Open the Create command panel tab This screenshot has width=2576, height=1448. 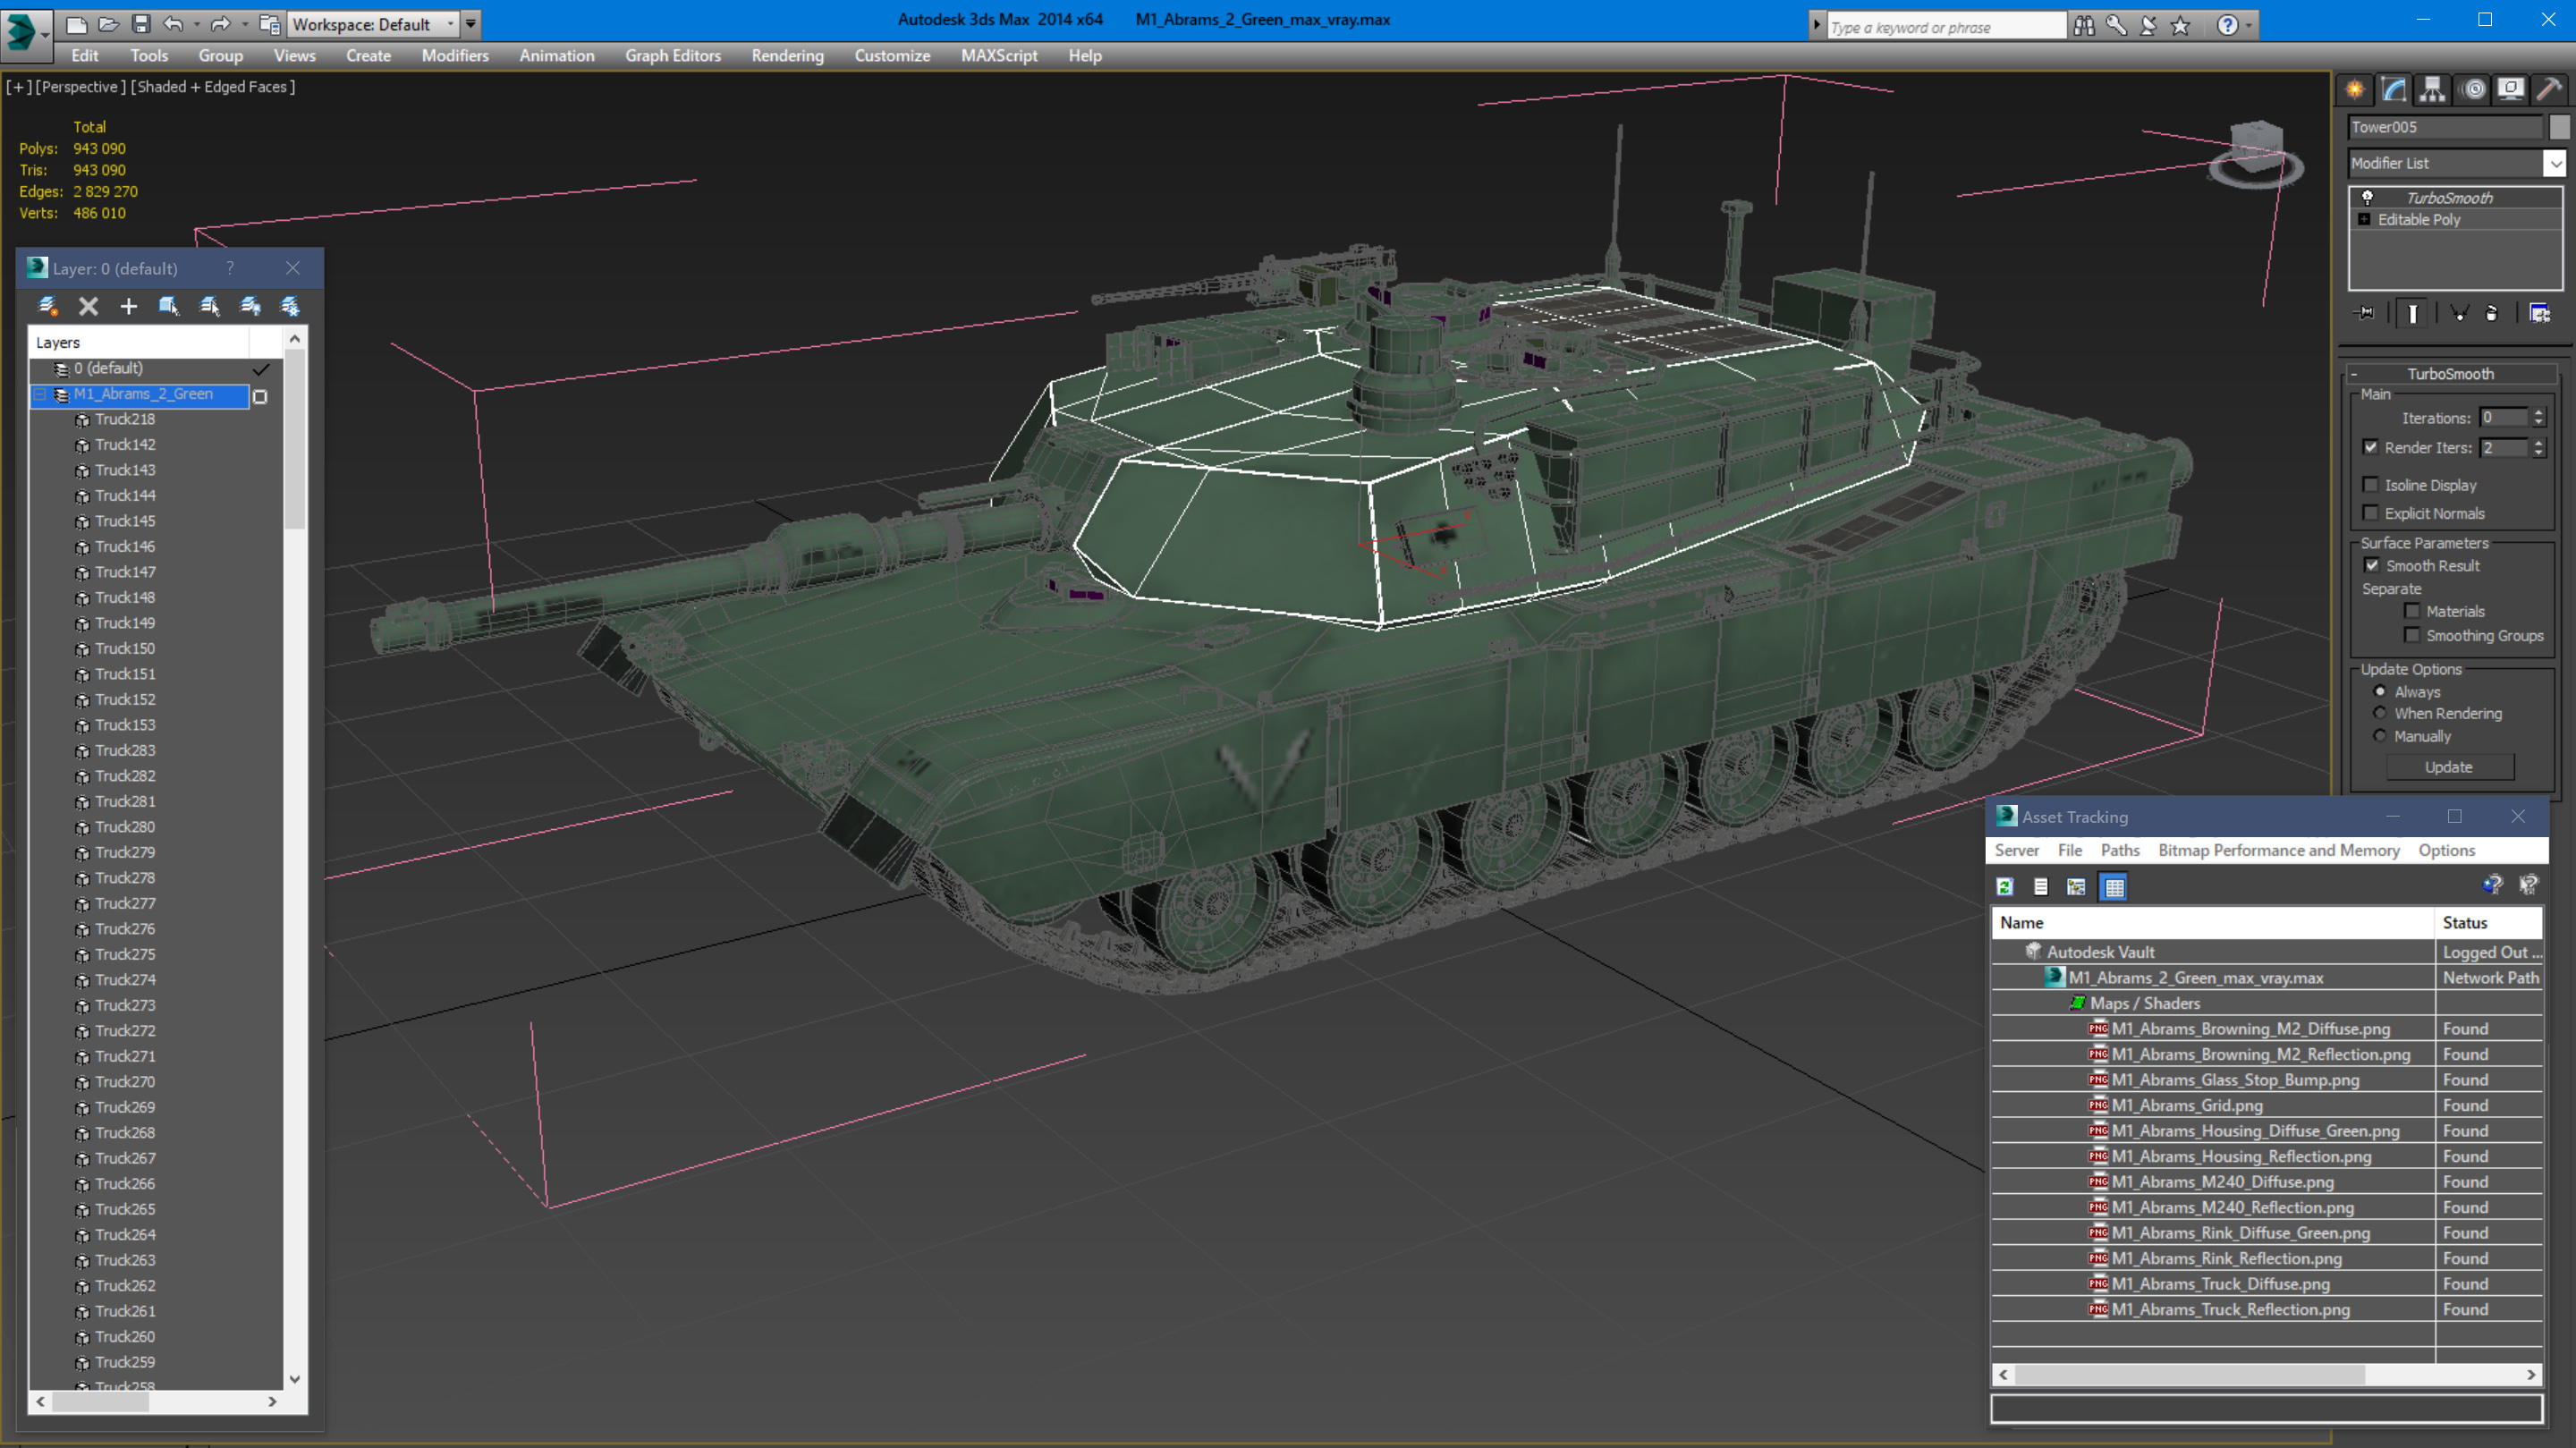[2355, 89]
